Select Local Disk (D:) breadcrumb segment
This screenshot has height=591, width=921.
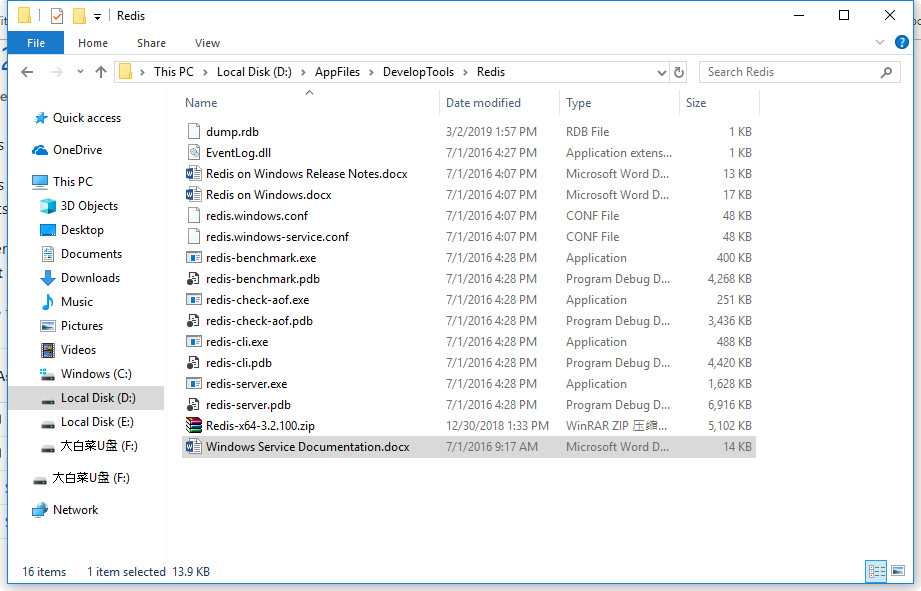click(254, 72)
